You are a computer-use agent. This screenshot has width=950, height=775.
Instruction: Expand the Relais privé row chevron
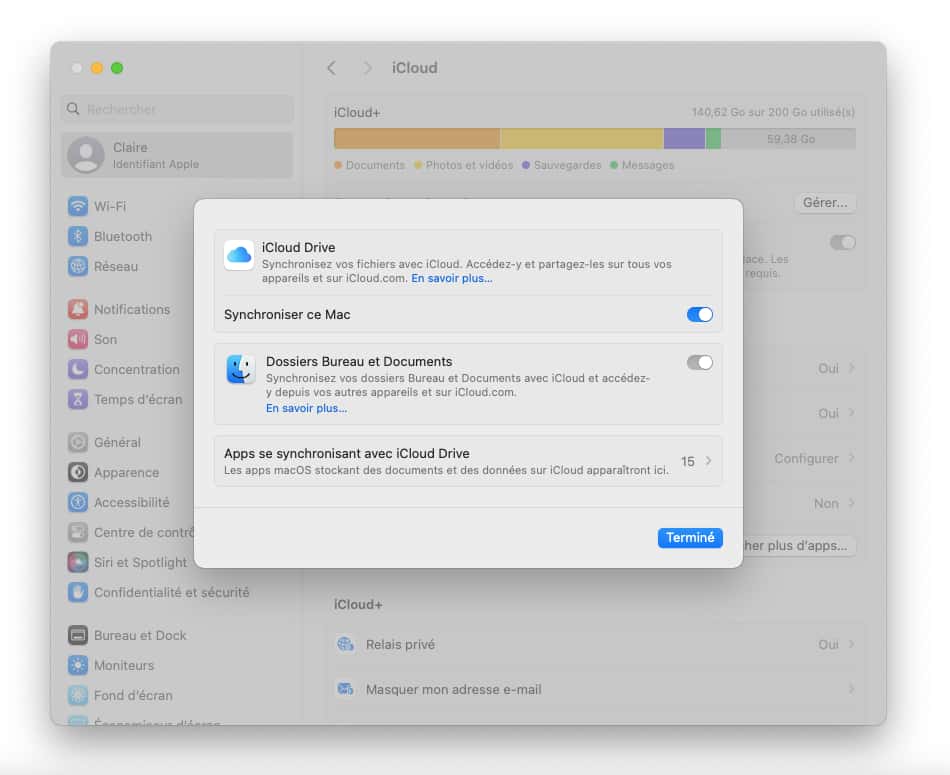[x=851, y=644]
